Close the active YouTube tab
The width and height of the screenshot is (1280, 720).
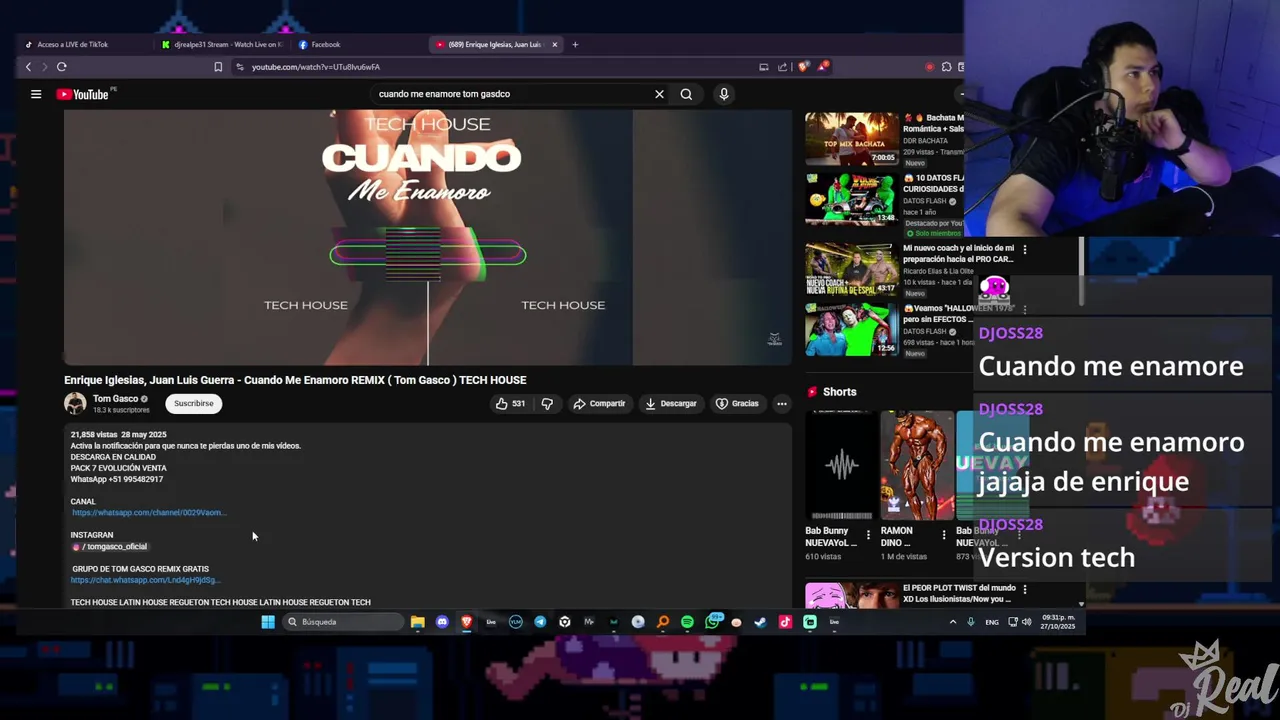(x=554, y=44)
